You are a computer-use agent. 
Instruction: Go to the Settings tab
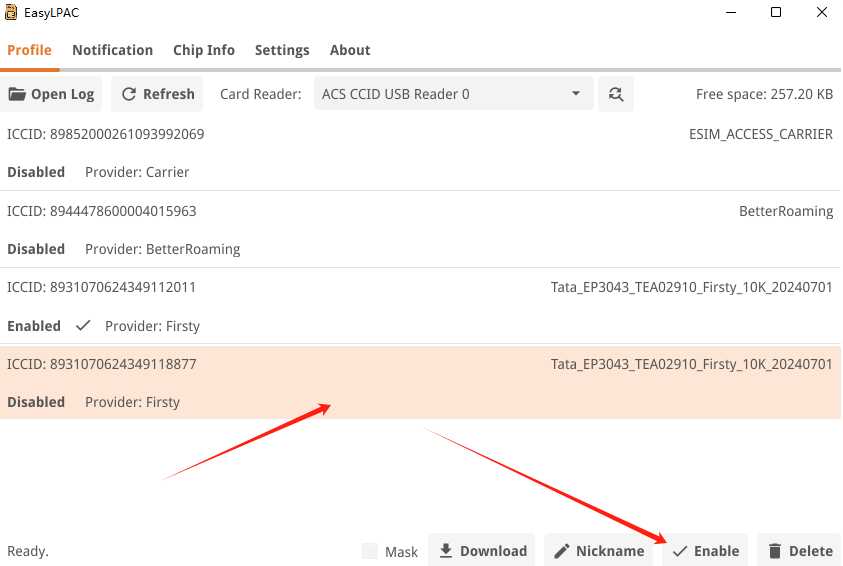(x=282, y=50)
